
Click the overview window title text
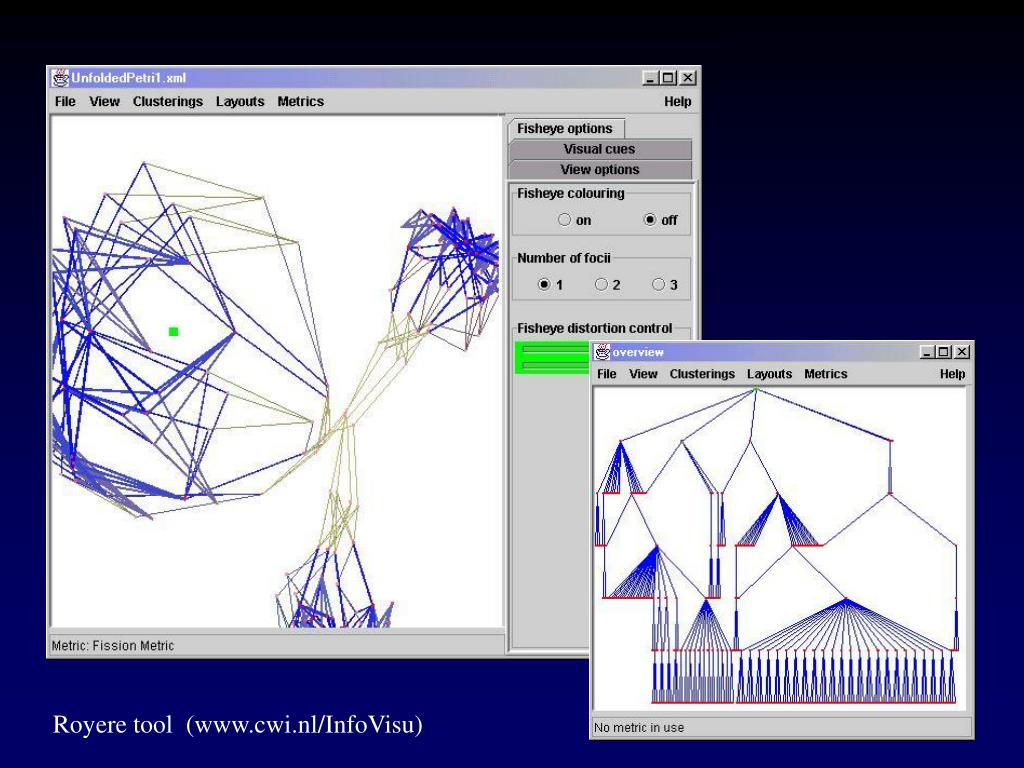tap(638, 352)
